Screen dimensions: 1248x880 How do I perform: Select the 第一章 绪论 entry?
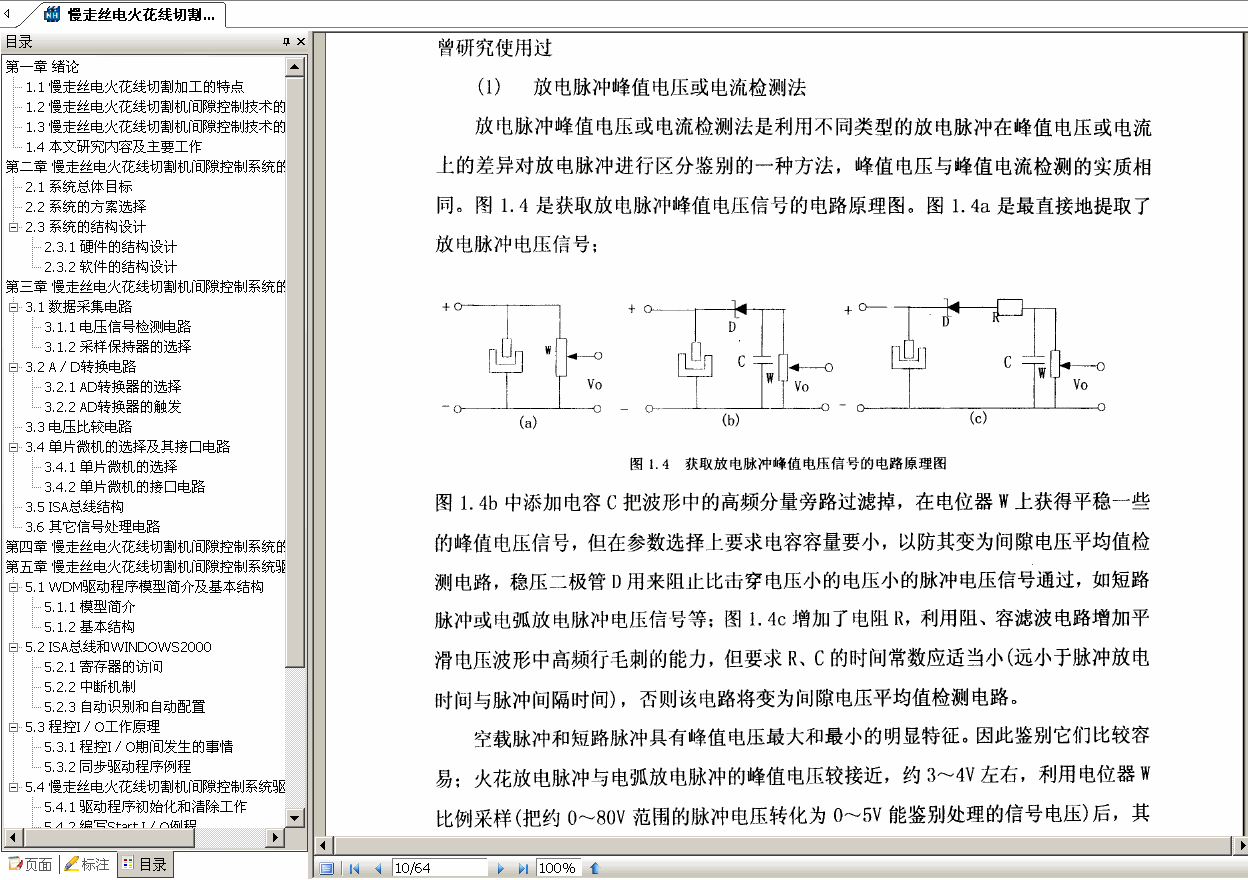pos(43,67)
